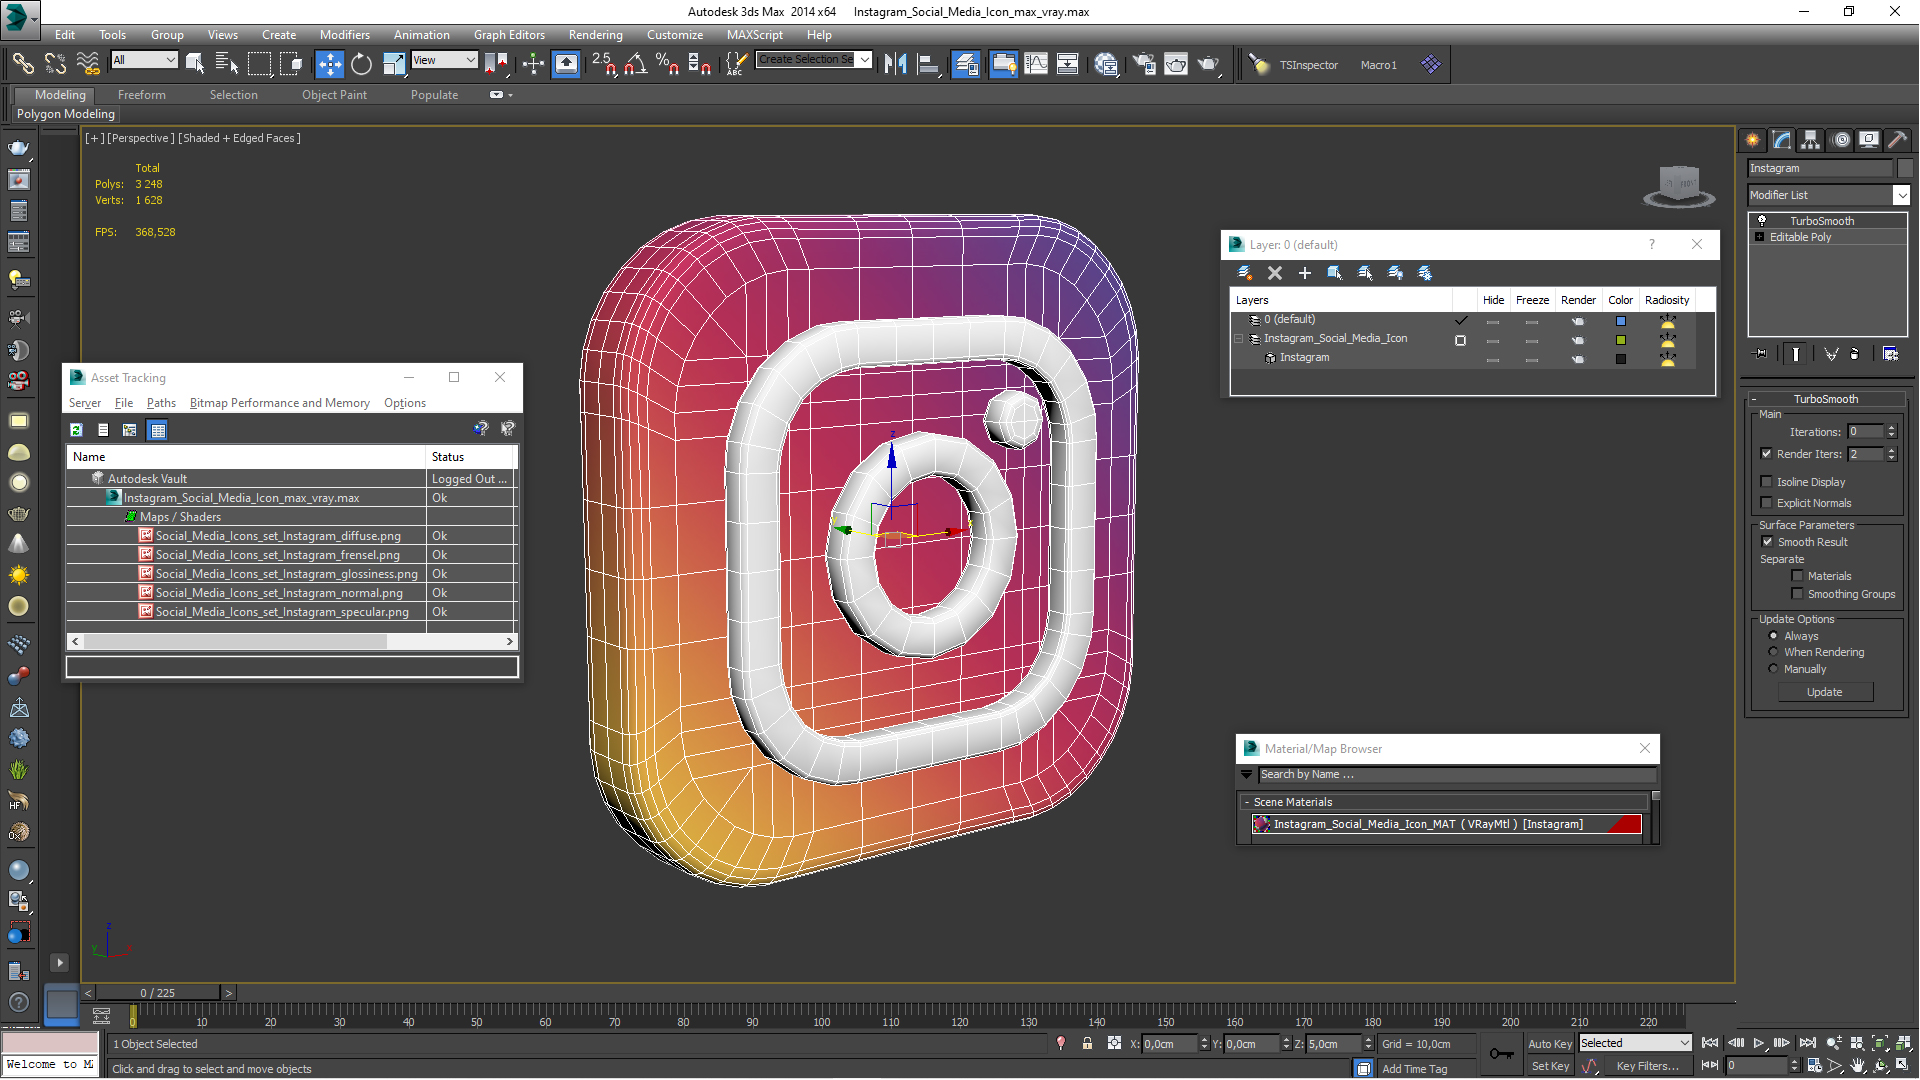This screenshot has width=1920, height=1080.
Task: Open the selection filter All dropdown
Action: (144, 60)
